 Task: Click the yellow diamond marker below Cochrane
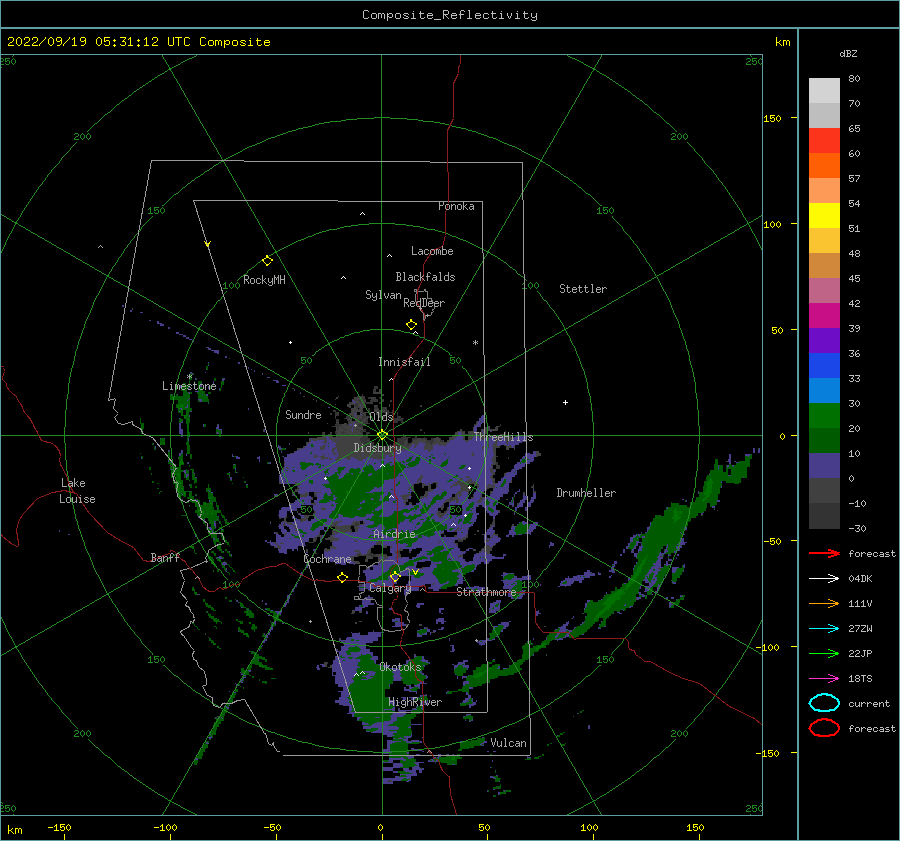[x=343, y=577]
